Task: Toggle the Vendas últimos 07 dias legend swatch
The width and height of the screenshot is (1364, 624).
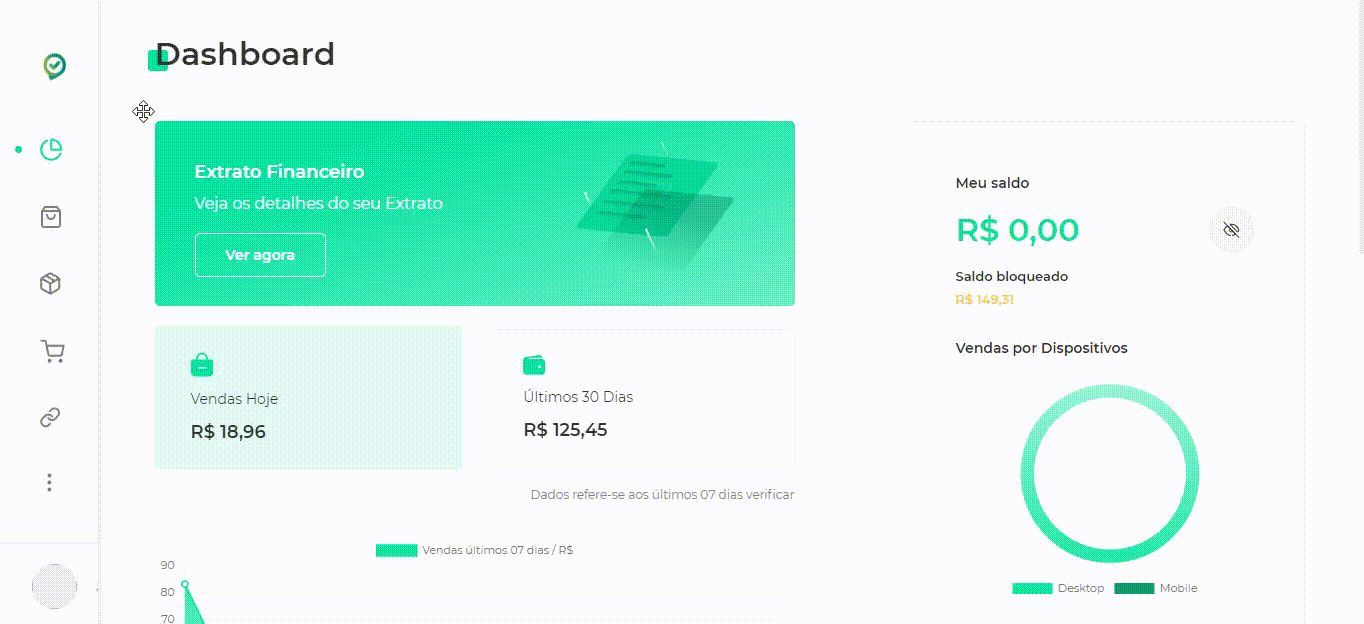Action: (396, 550)
